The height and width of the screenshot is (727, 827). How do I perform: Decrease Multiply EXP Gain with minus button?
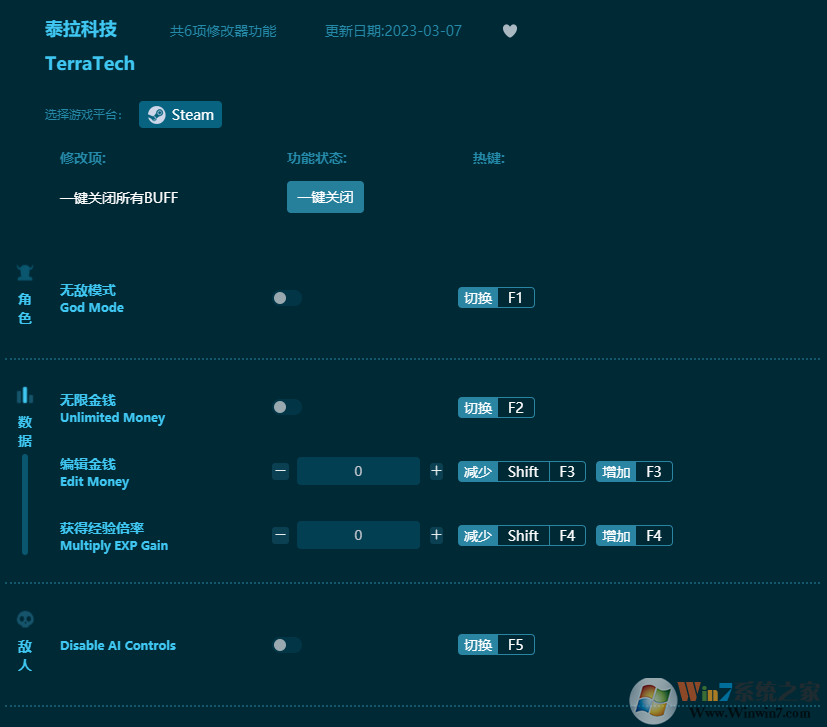[x=281, y=535]
